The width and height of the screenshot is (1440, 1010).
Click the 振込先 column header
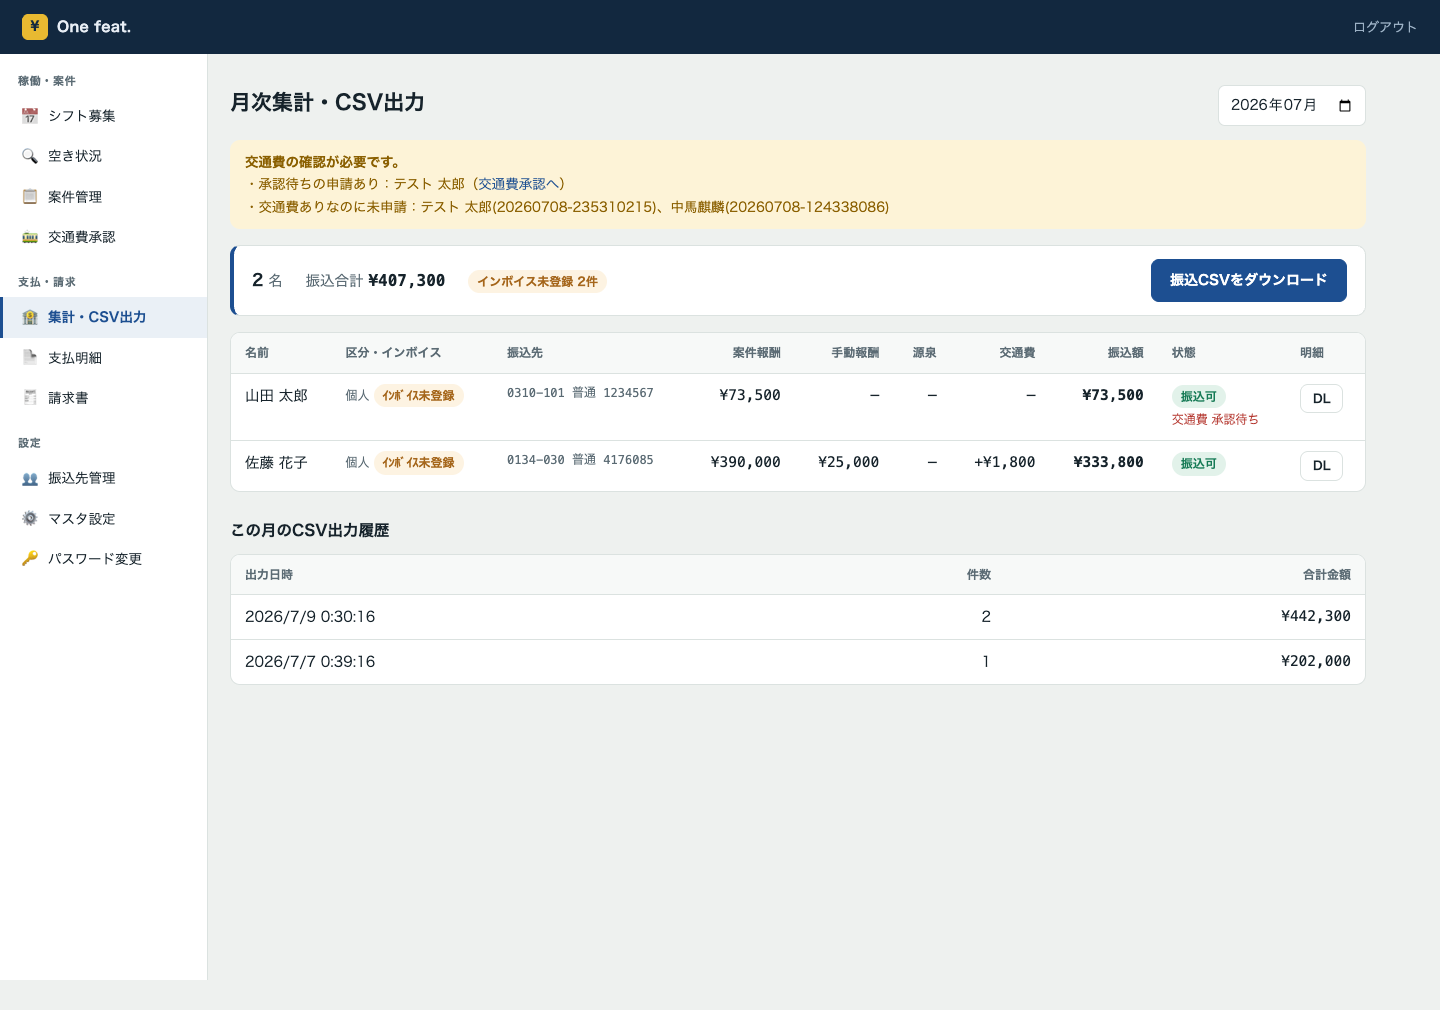point(525,353)
